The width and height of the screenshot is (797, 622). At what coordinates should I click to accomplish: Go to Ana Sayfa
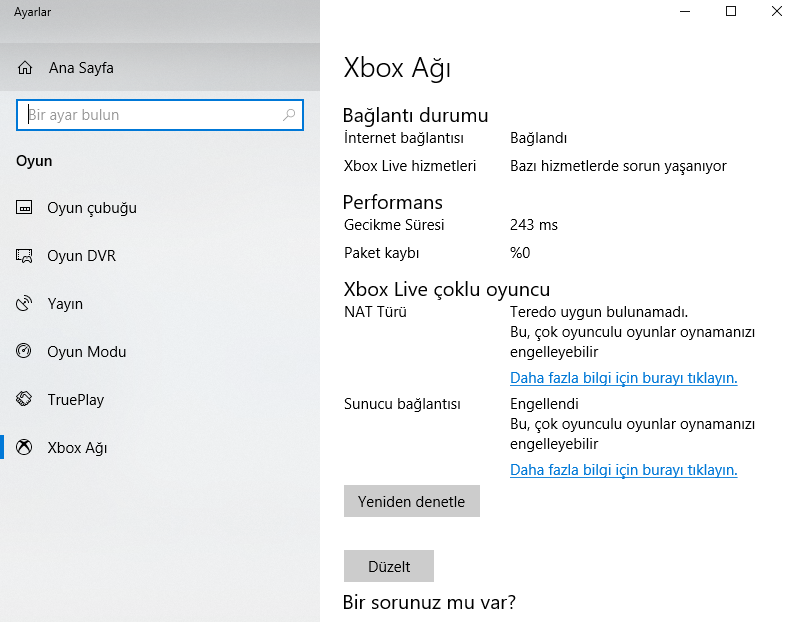[x=160, y=68]
